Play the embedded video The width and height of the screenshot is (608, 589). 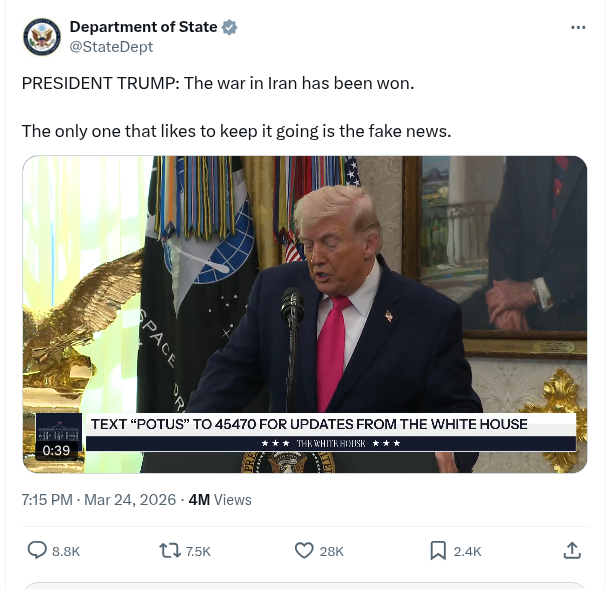pyautogui.click(x=305, y=314)
